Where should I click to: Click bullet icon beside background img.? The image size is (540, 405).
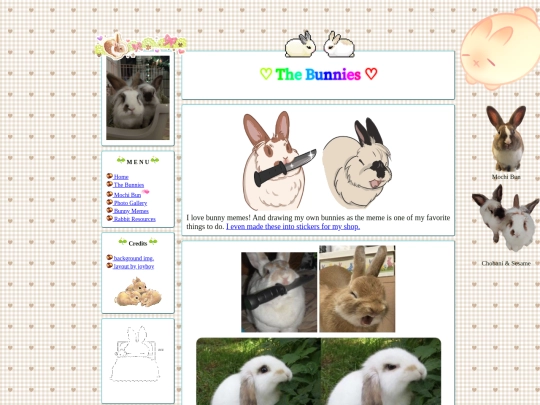coord(110,258)
